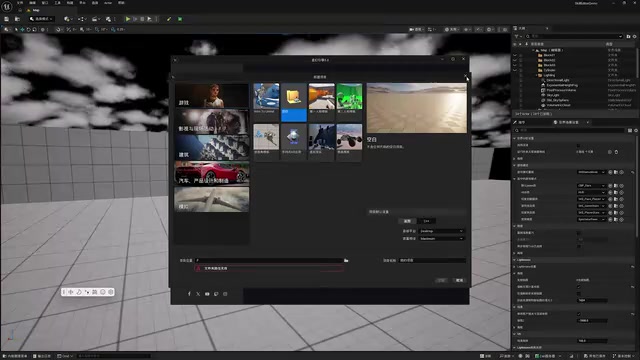Click the save level icon
The width and height of the screenshot is (640, 360).
point(7,19)
